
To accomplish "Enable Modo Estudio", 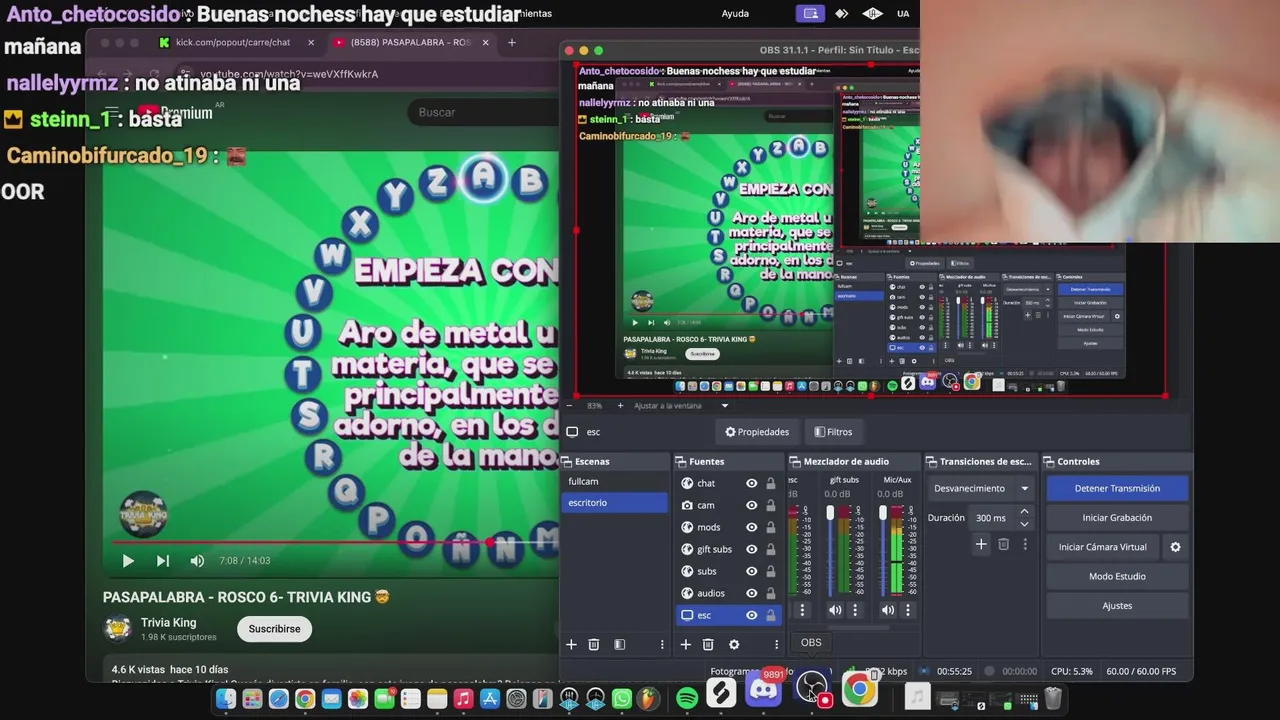I will coord(1117,576).
